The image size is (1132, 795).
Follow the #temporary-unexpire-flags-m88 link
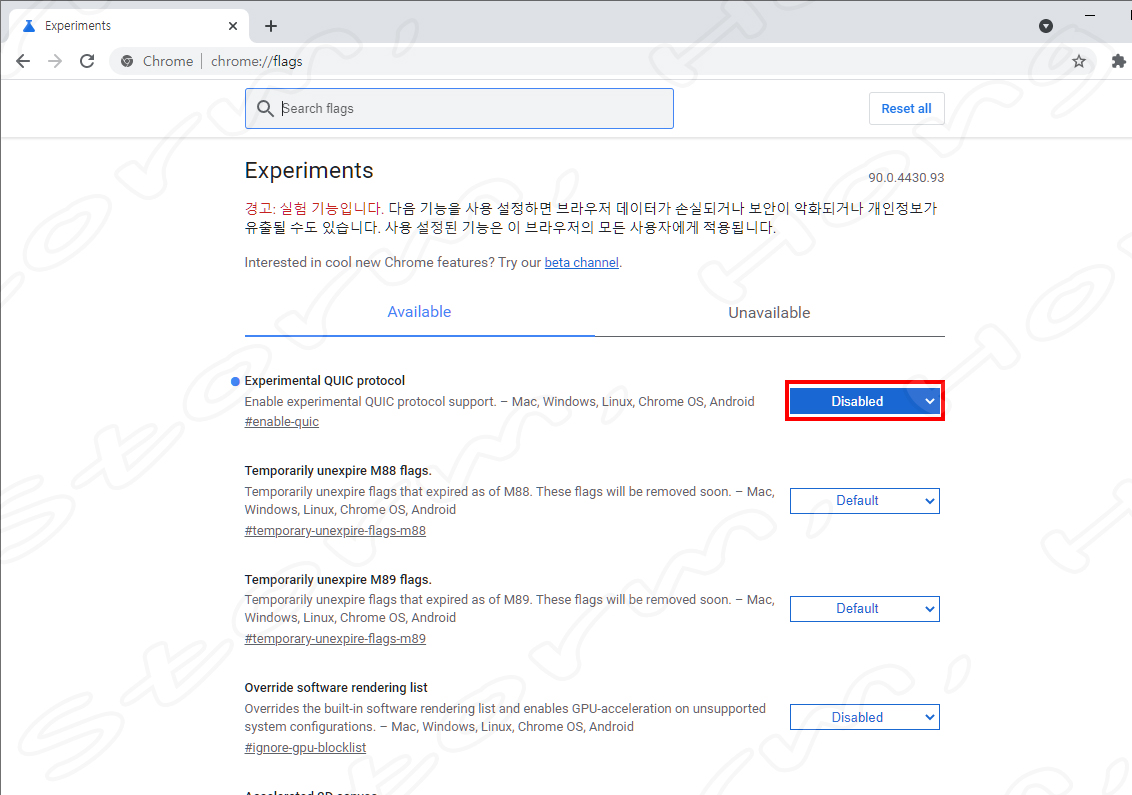pyautogui.click(x=335, y=531)
